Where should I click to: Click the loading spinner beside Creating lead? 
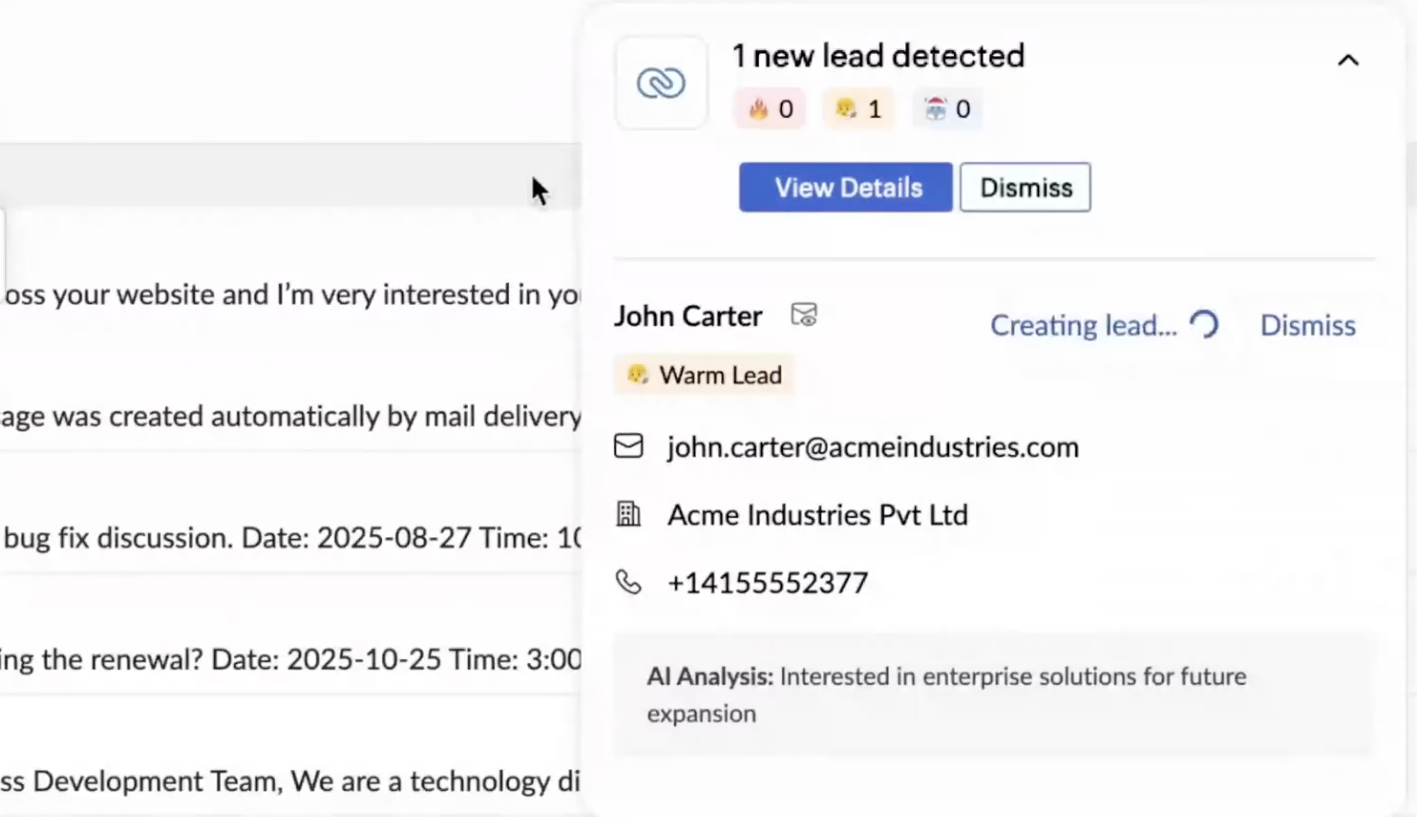click(x=1205, y=325)
